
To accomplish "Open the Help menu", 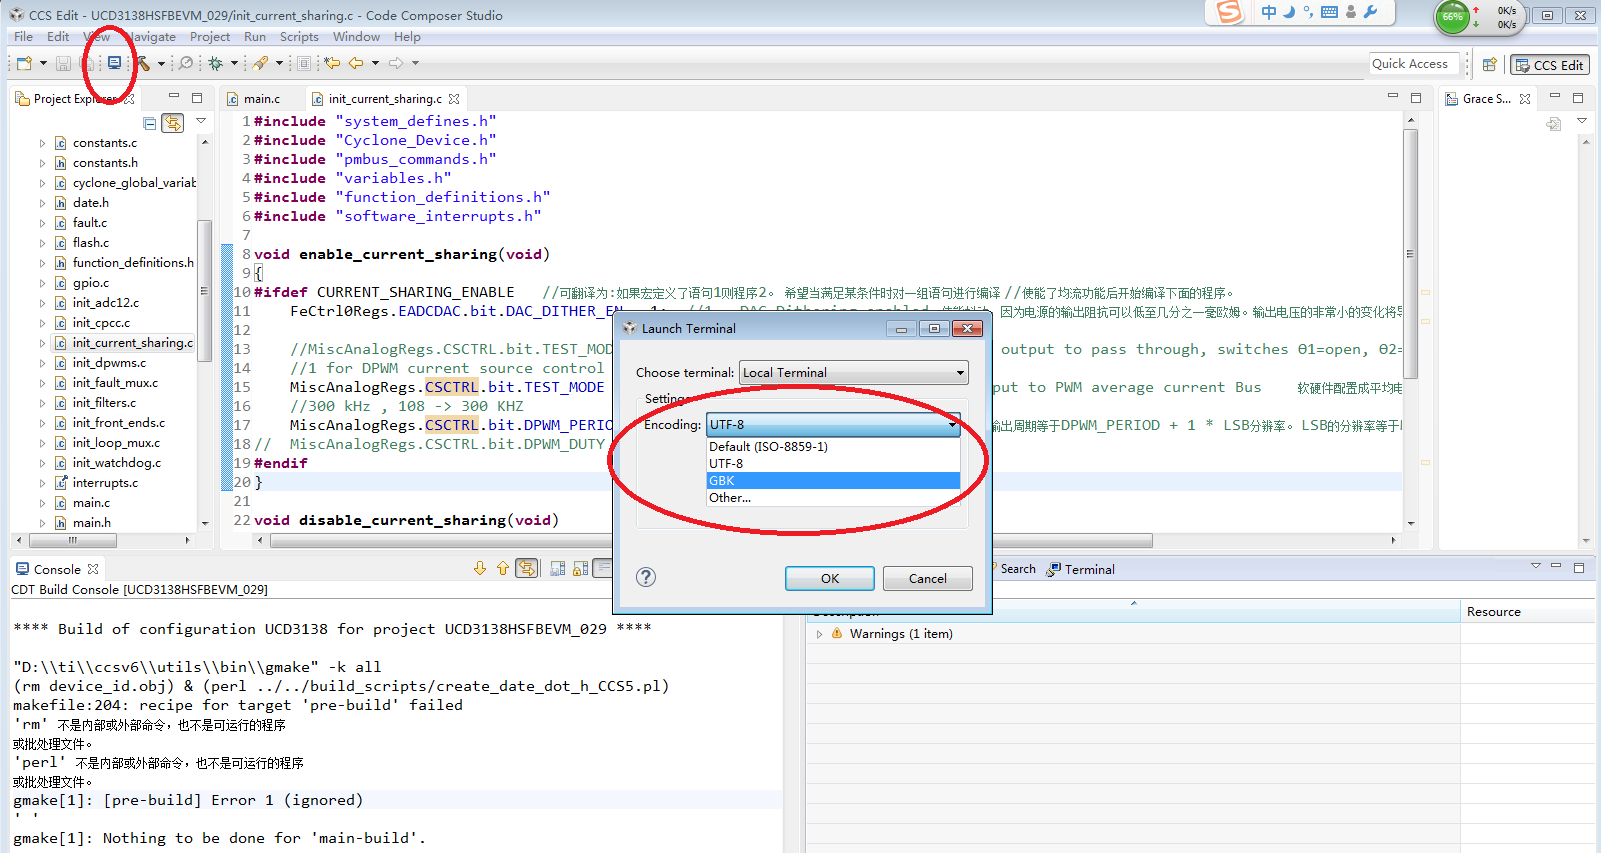I will (407, 37).
